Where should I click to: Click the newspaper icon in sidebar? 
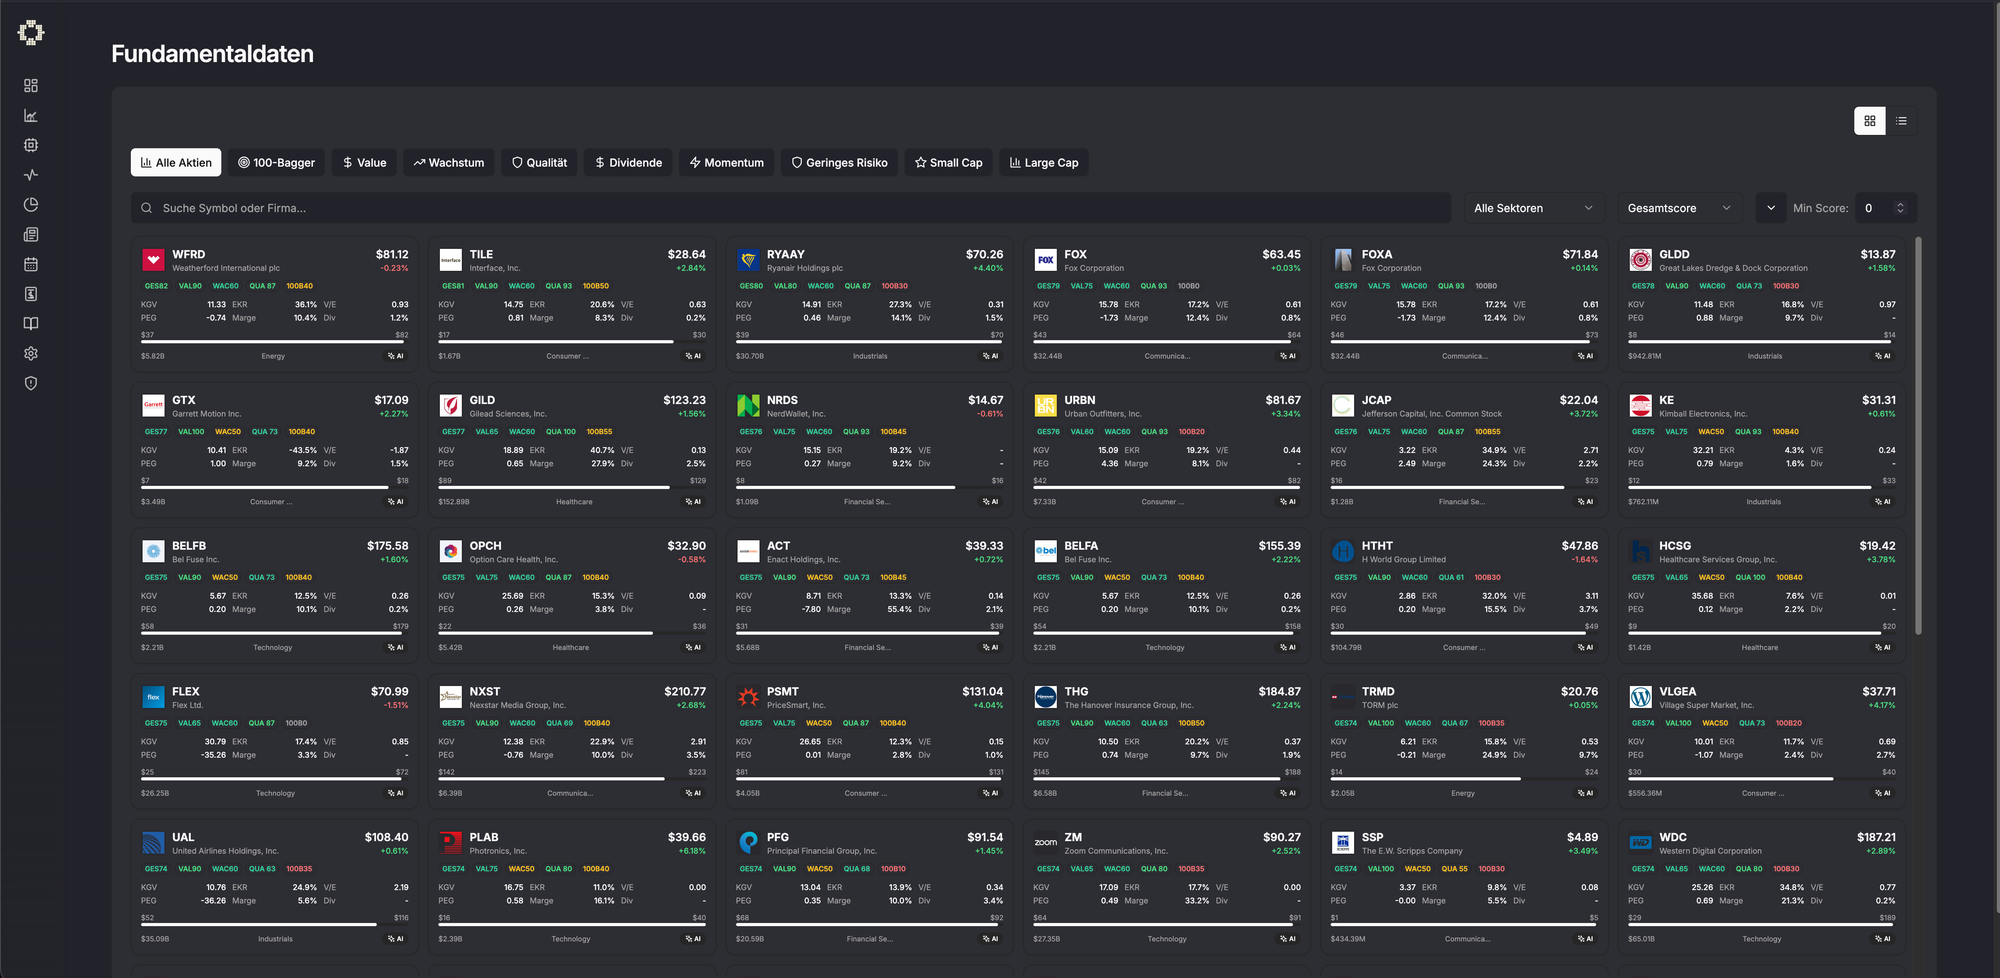[31, 235]
